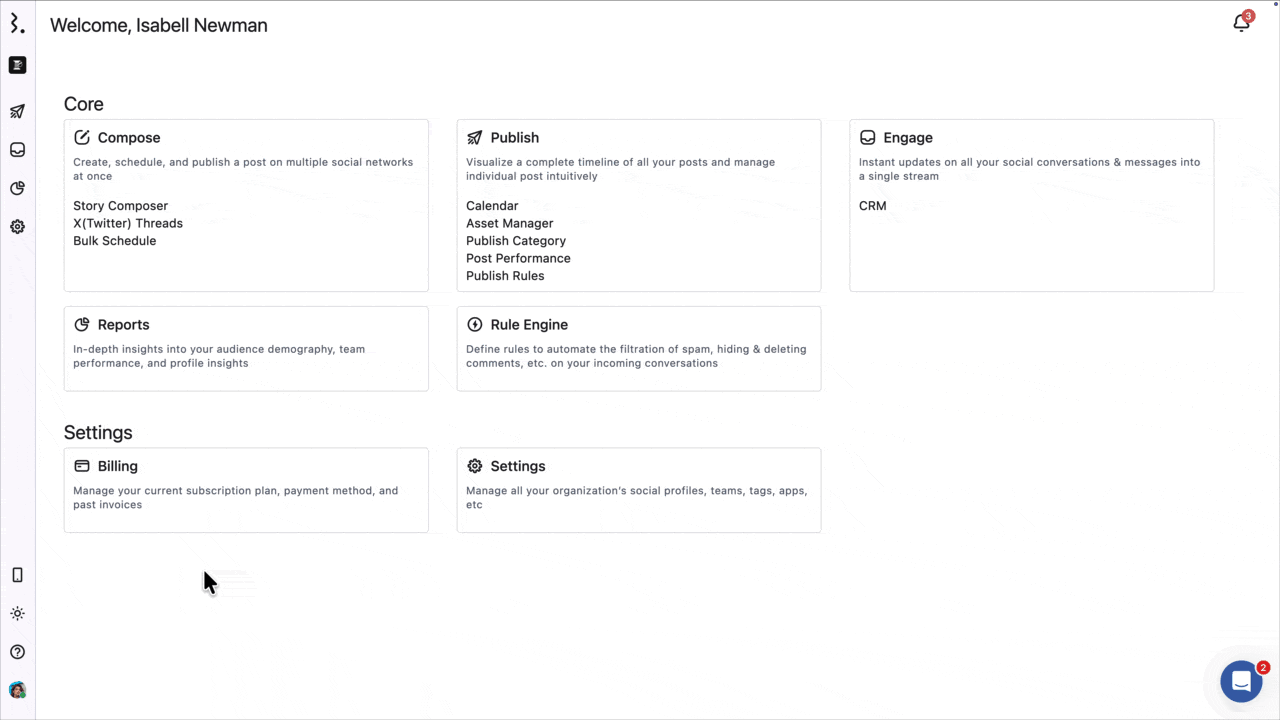
Task: Open the Reports pie chart sidebar icon
Action: click(x=17, y=188)
